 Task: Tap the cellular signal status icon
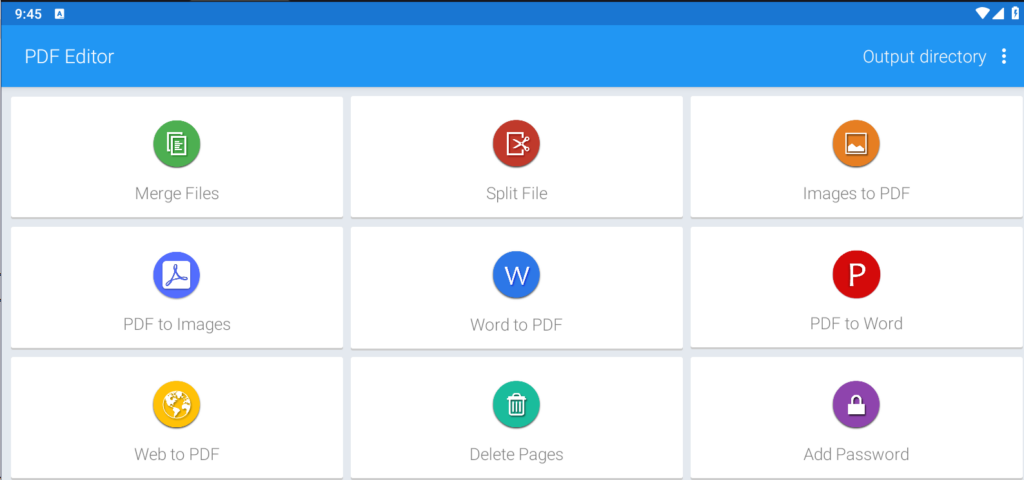[999, 14]
